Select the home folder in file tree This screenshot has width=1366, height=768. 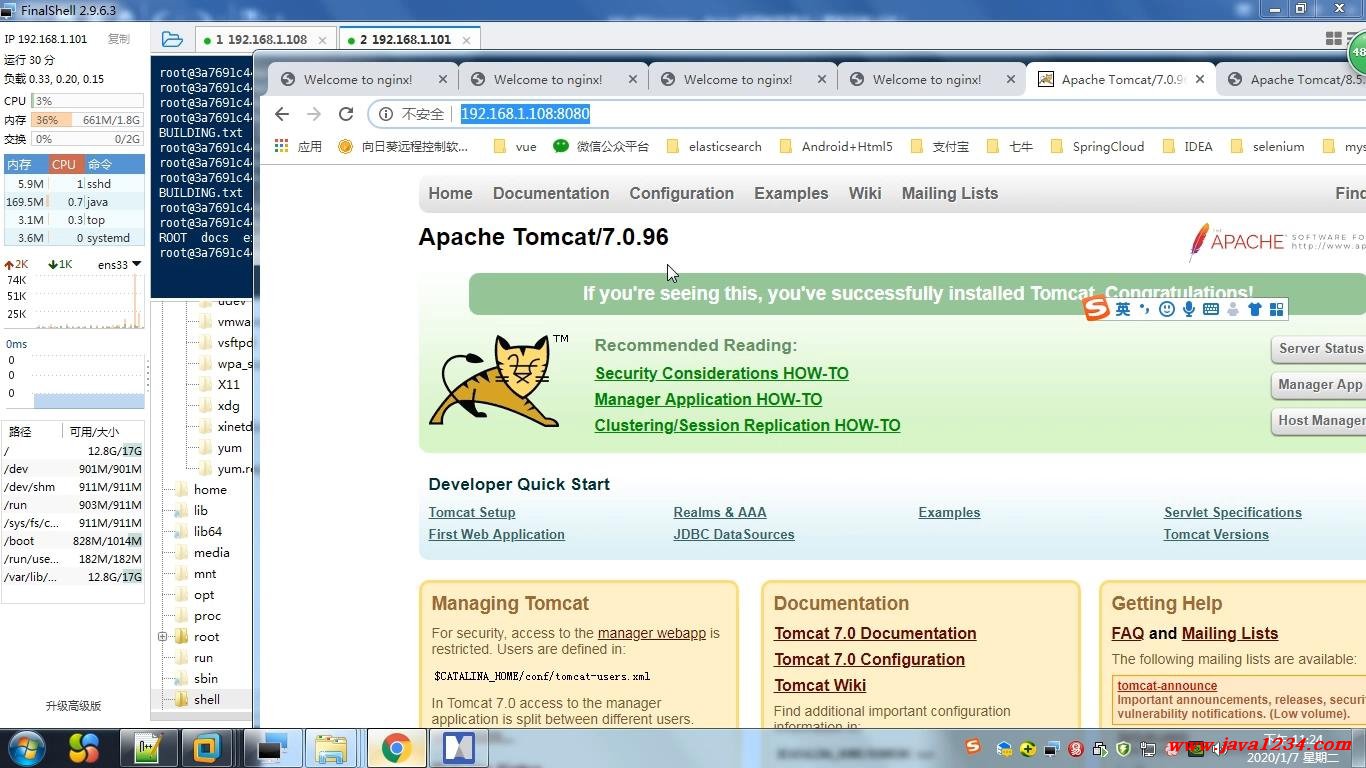pyautogui.click(x=210, y=490)
